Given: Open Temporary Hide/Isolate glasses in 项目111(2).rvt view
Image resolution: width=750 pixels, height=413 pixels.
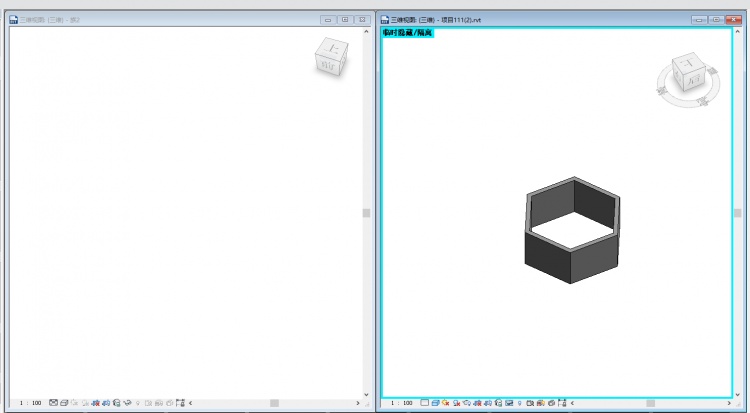Looking at the screenshot, I should tap(509, 403).
